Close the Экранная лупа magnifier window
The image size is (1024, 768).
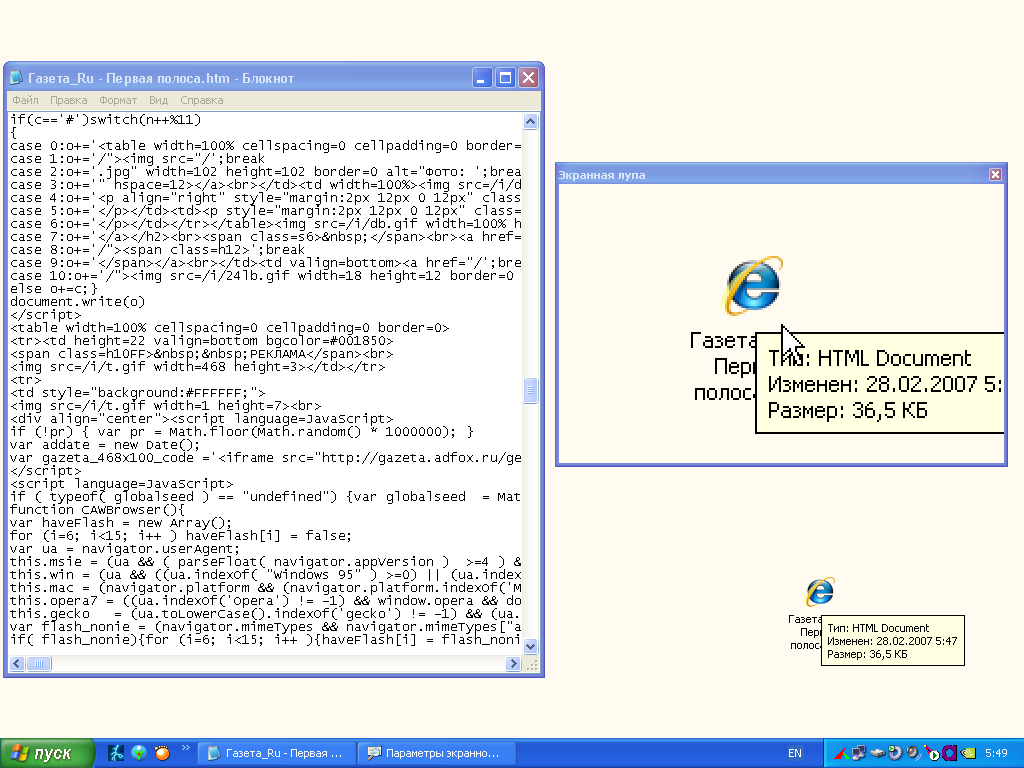pos(995,175)
